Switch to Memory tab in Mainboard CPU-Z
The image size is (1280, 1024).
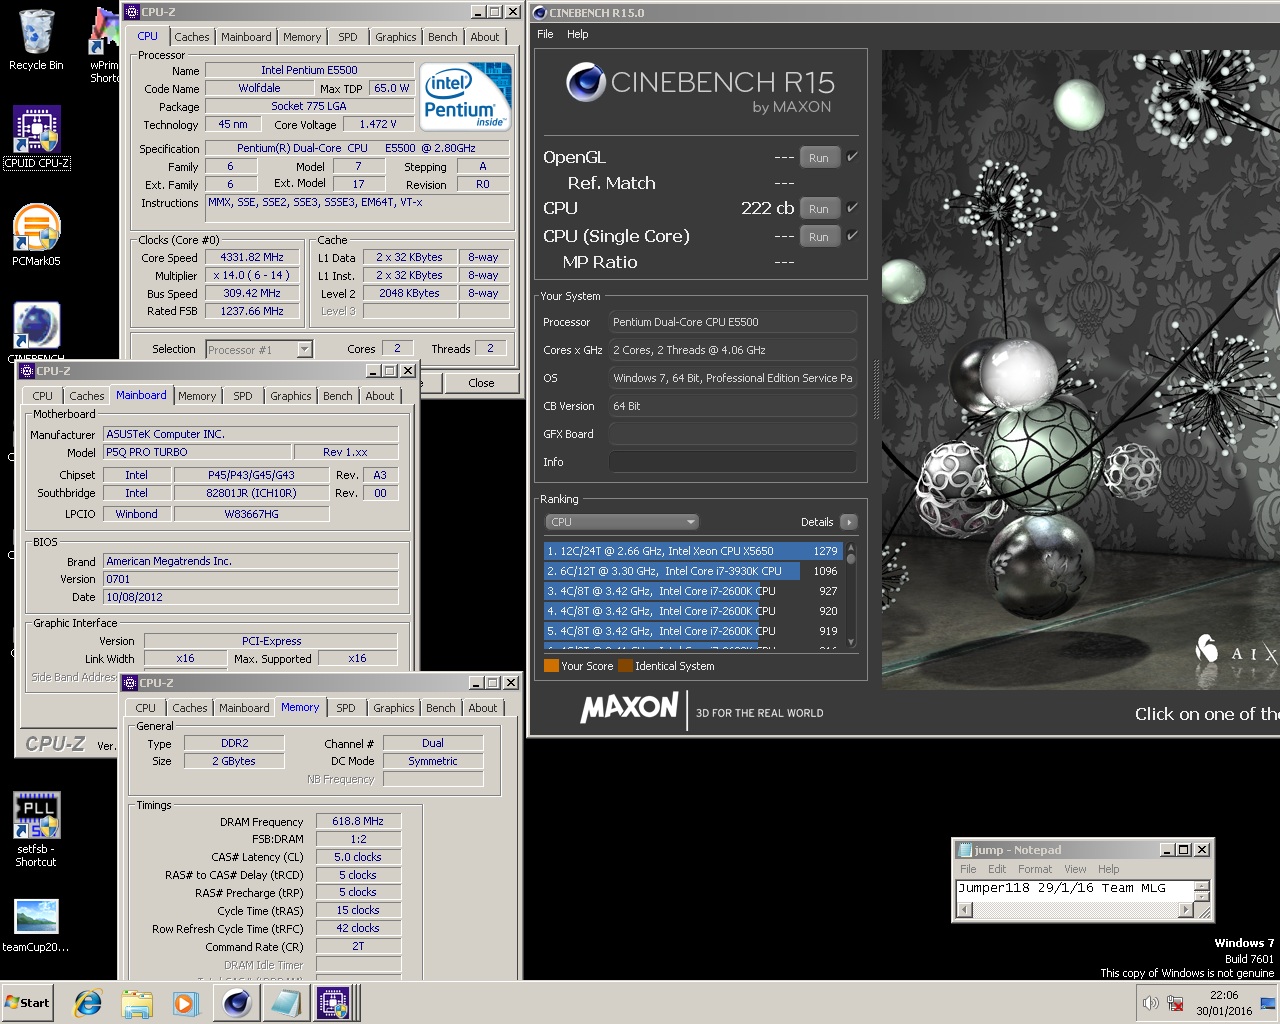click(197, 396)
